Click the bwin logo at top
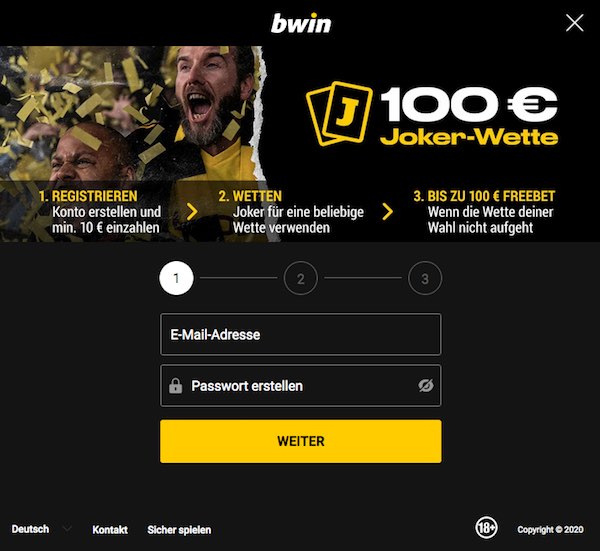The image size is (600, 551). 301,23
